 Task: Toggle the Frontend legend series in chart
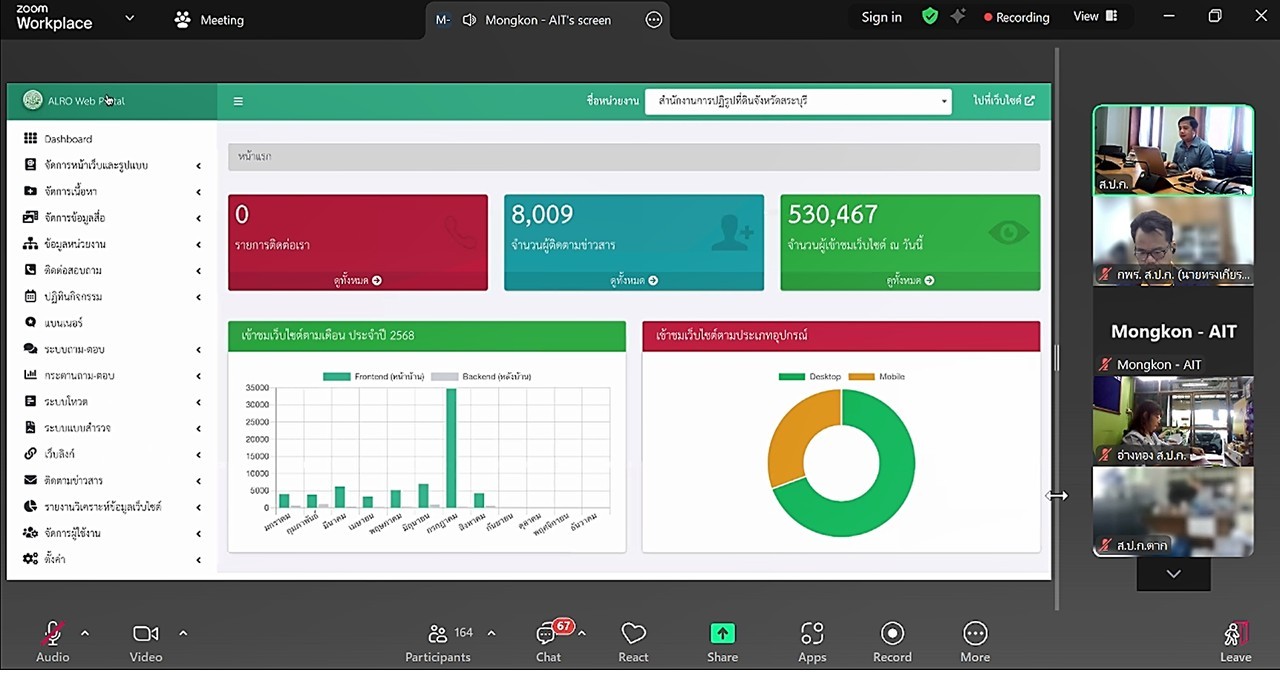pos(337,377)
